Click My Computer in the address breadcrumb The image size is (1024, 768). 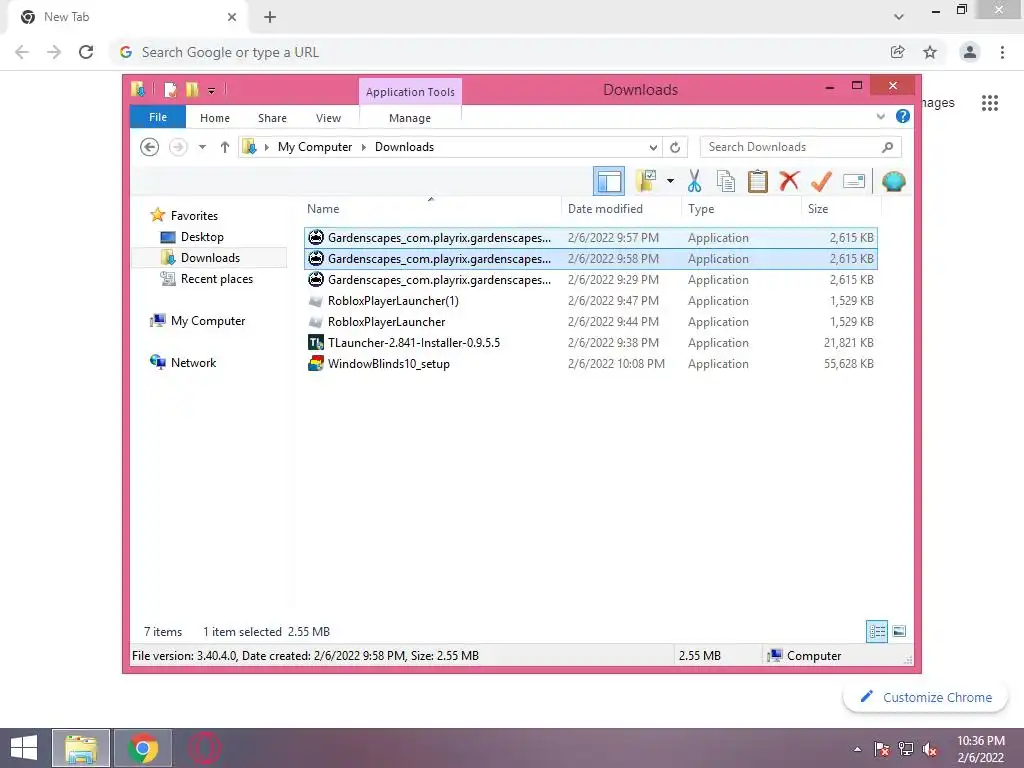[x=315, y=147]
